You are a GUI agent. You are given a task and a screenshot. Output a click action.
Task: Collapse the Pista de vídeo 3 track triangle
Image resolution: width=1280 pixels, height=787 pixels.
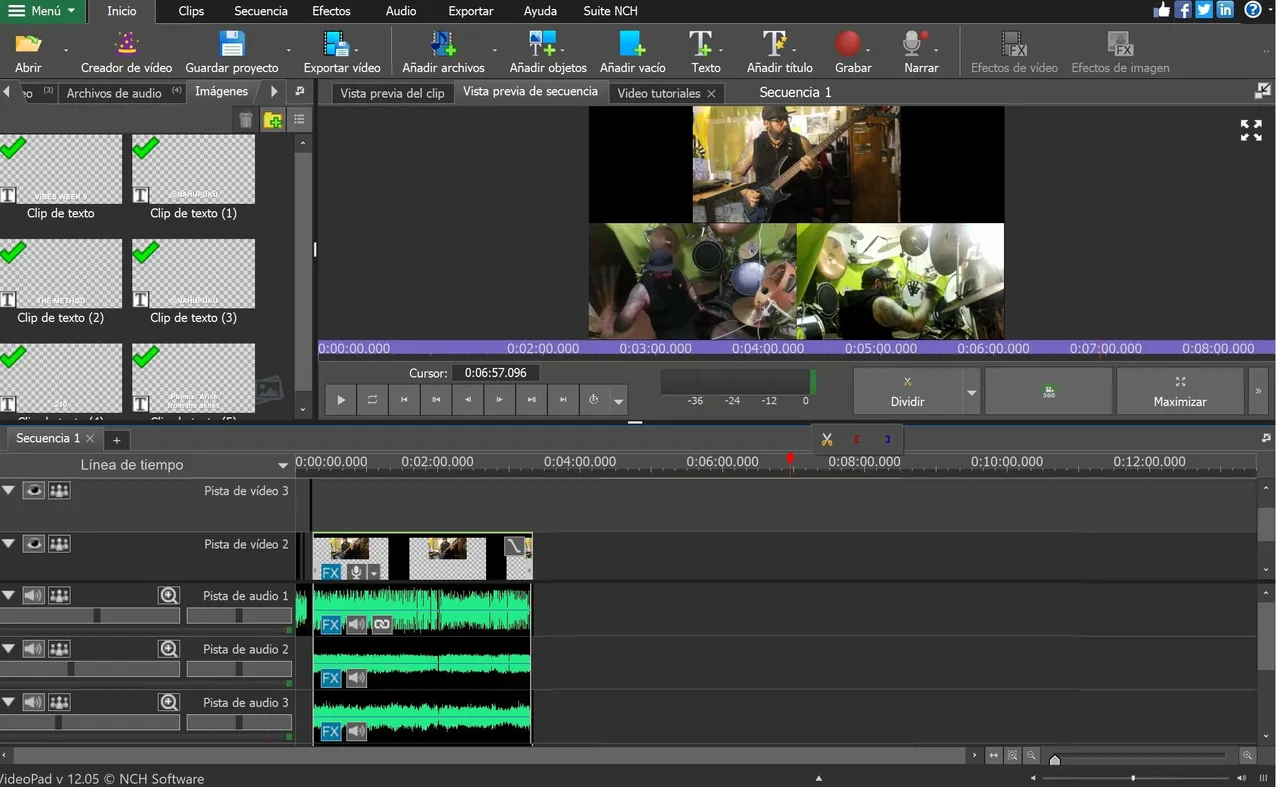[9, 490]
